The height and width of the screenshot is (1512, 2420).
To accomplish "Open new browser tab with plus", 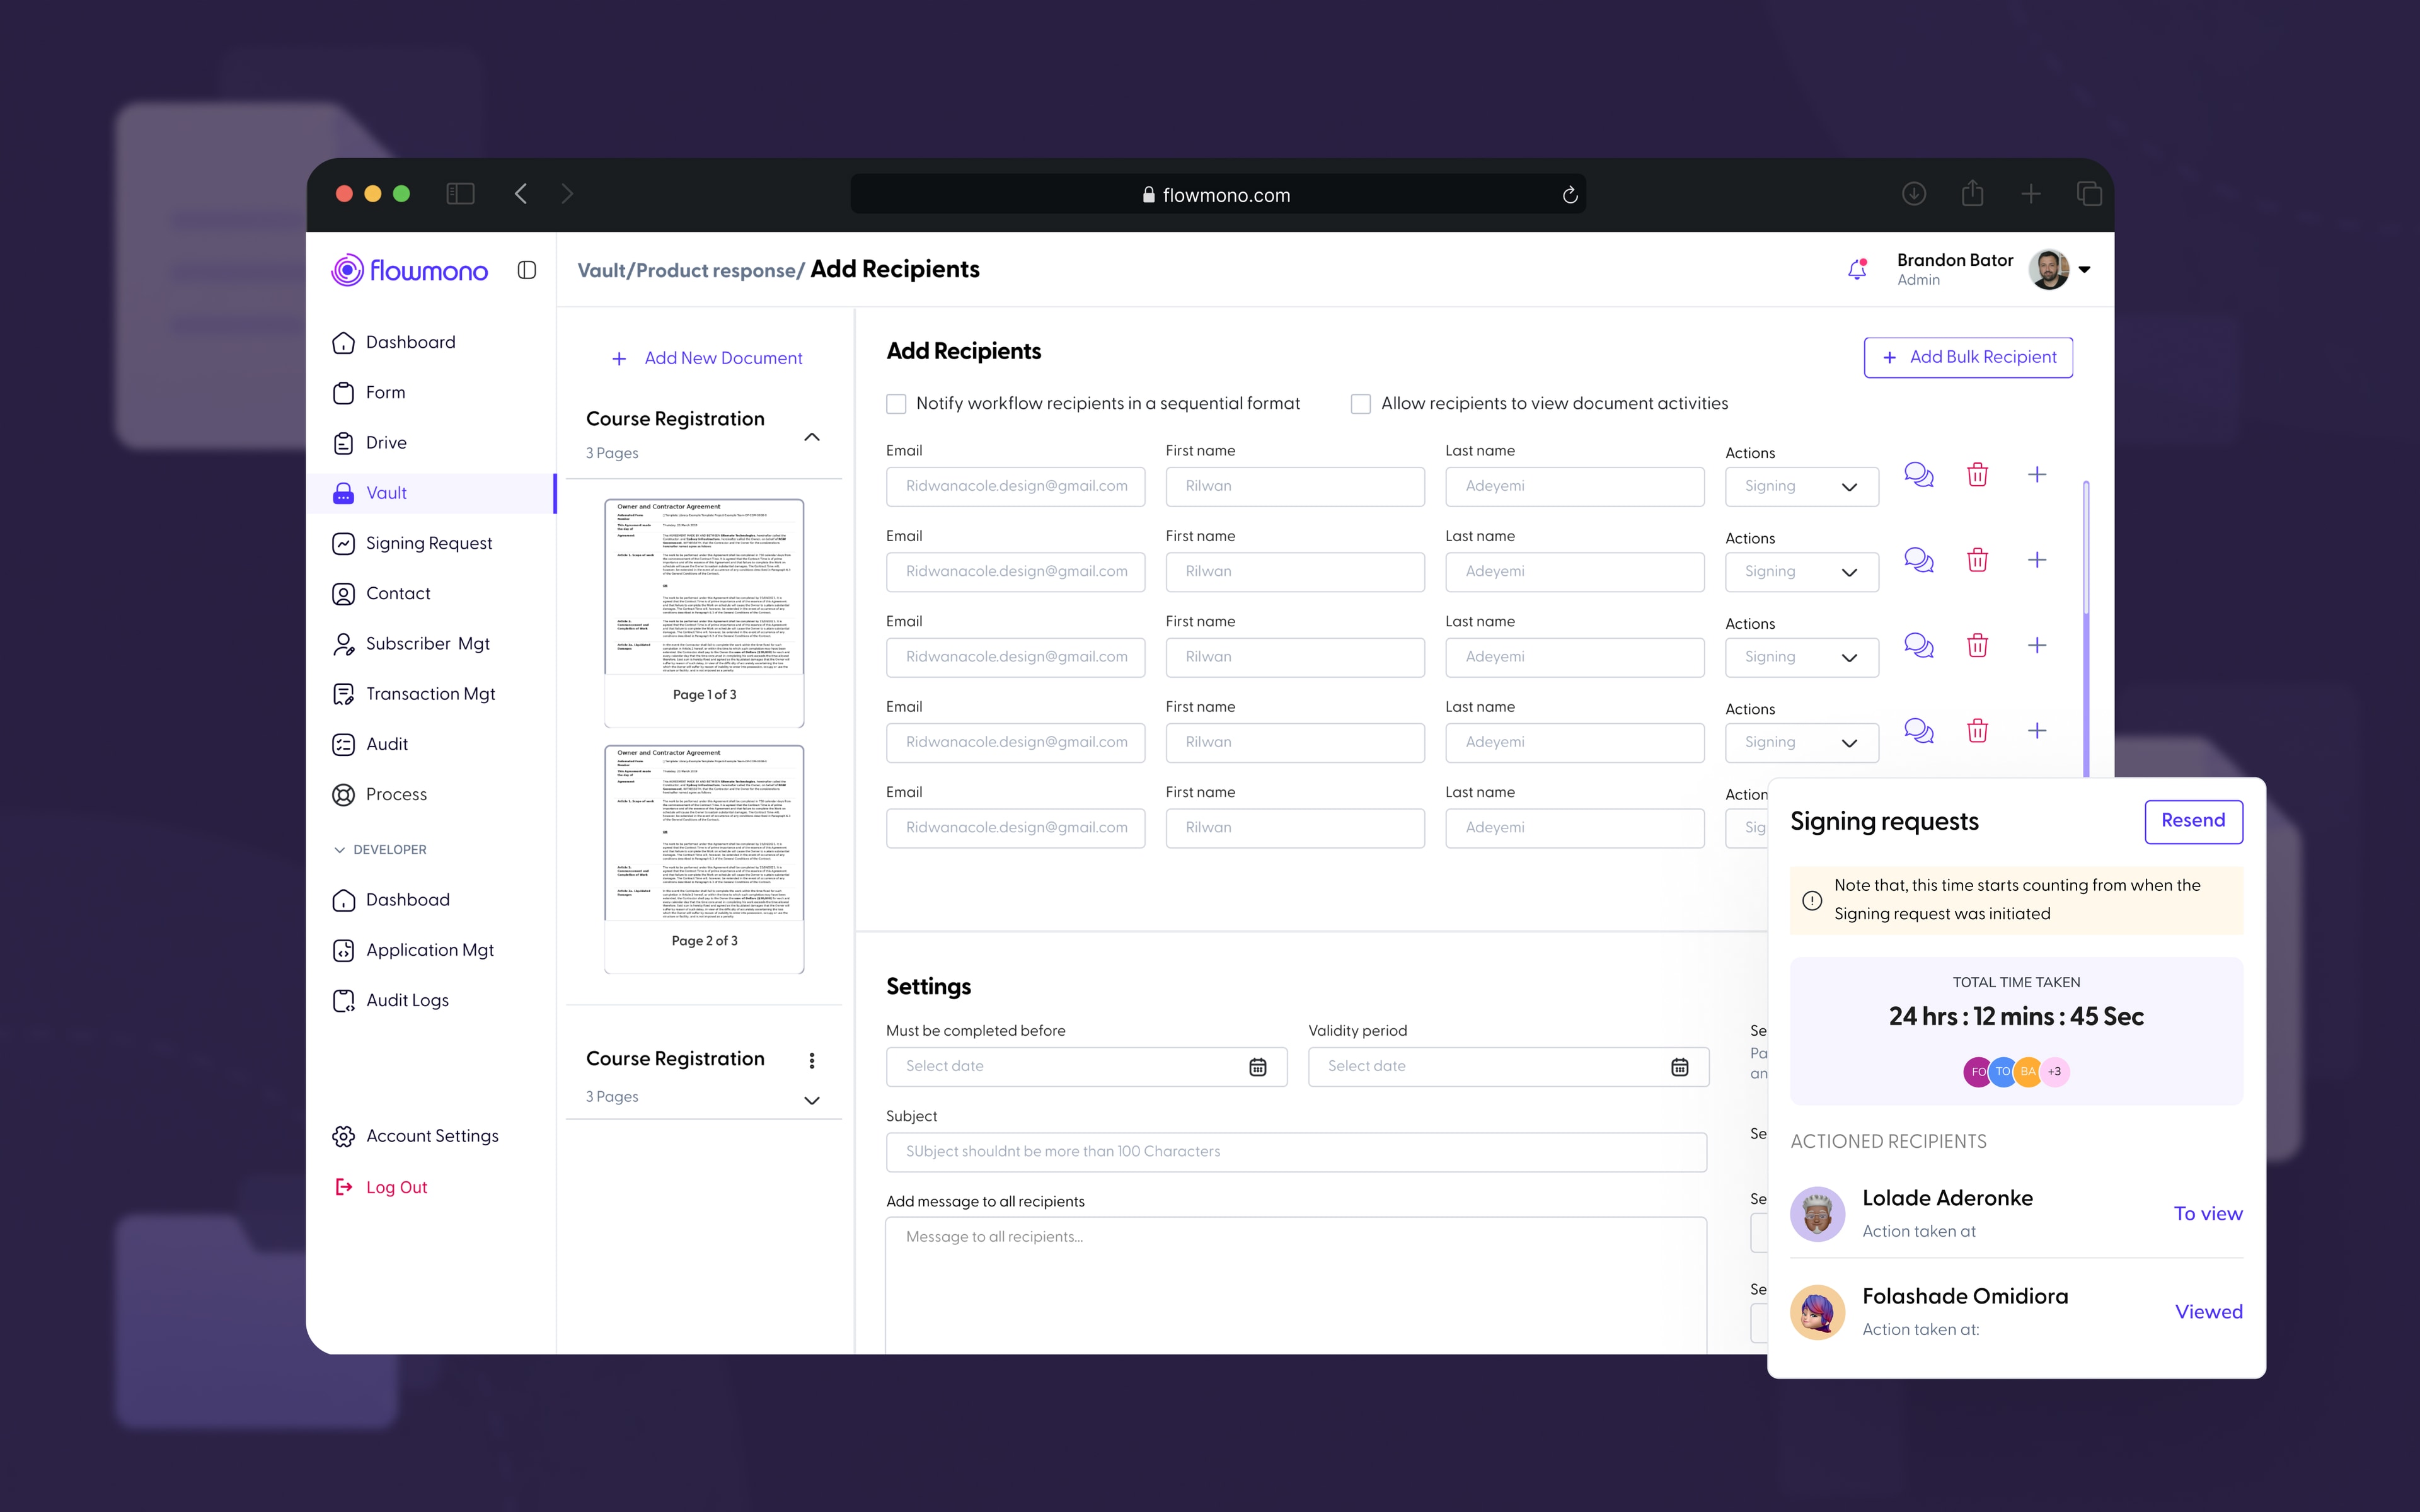I will pos(2030,194).
